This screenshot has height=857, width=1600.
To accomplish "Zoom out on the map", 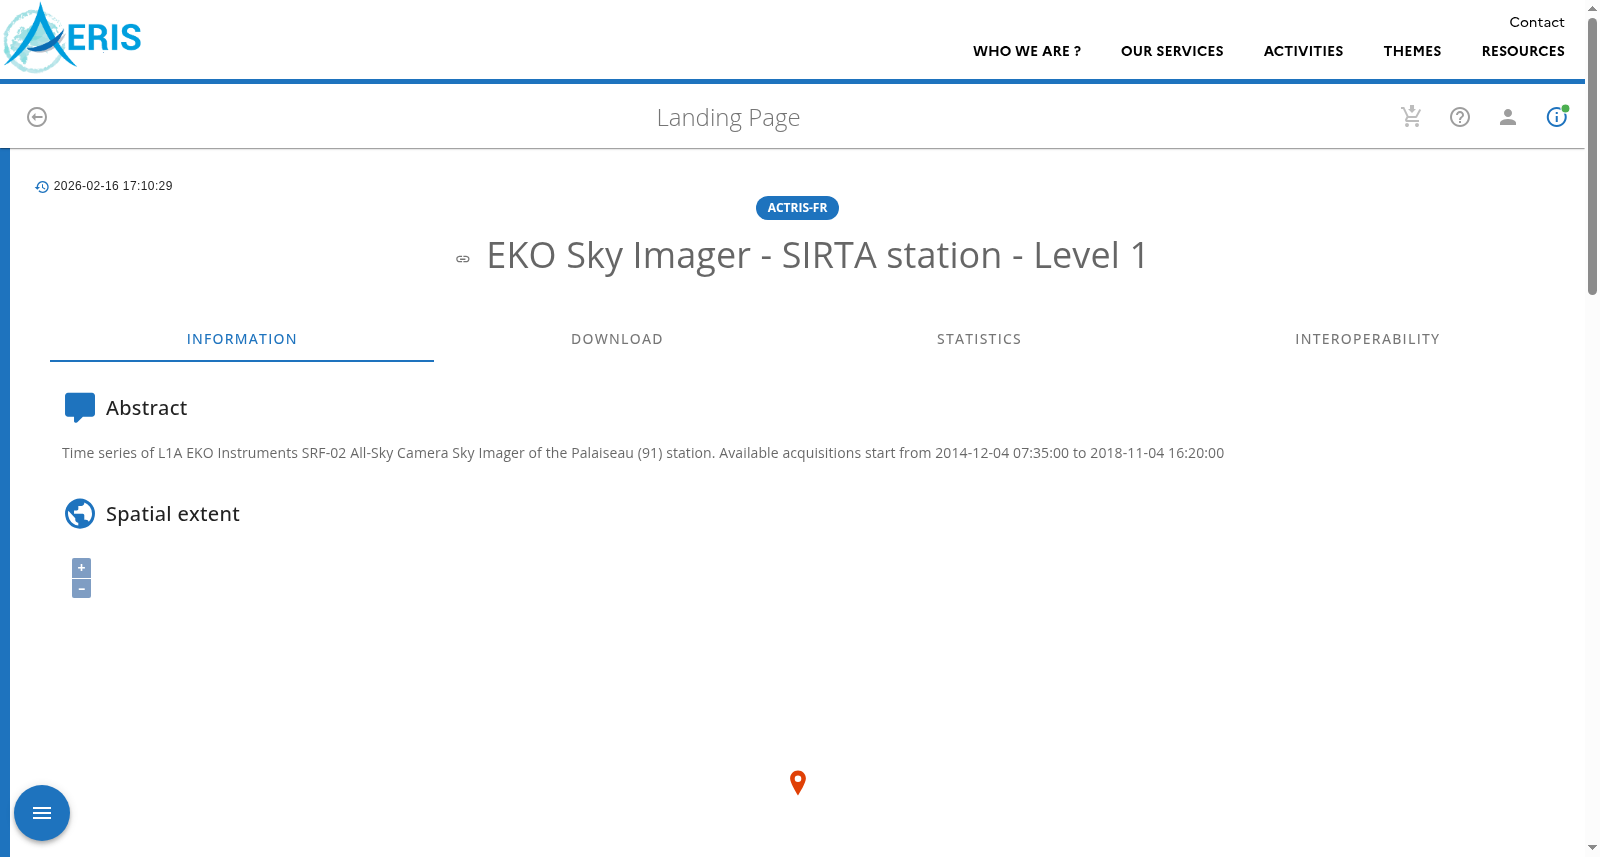I will [82, 589].
